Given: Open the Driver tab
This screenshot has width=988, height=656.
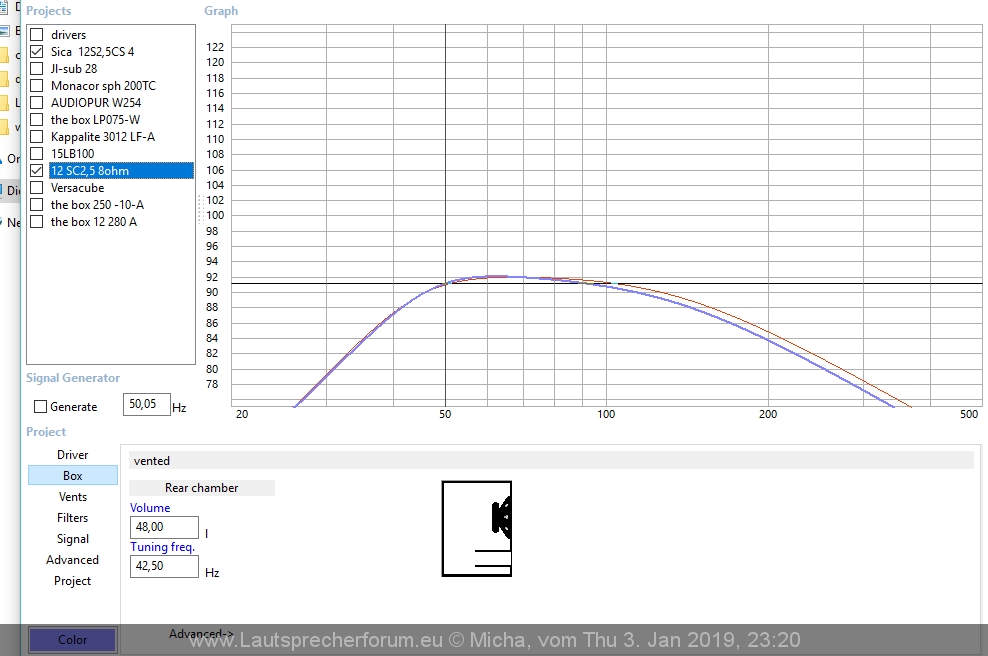Looking at the screenshot, I should tap(72, 455).
